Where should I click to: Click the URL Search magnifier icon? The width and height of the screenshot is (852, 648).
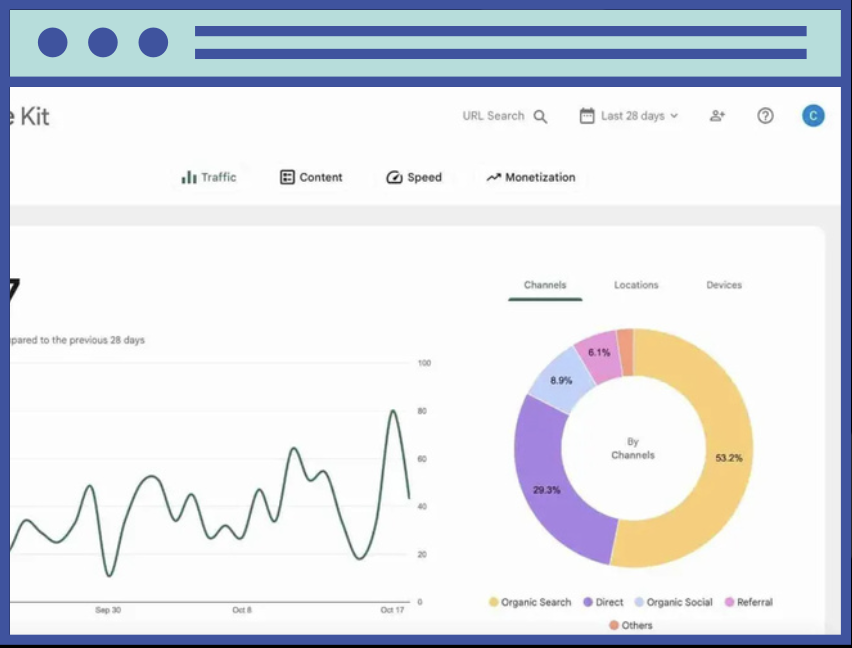(x=540, y=117)
